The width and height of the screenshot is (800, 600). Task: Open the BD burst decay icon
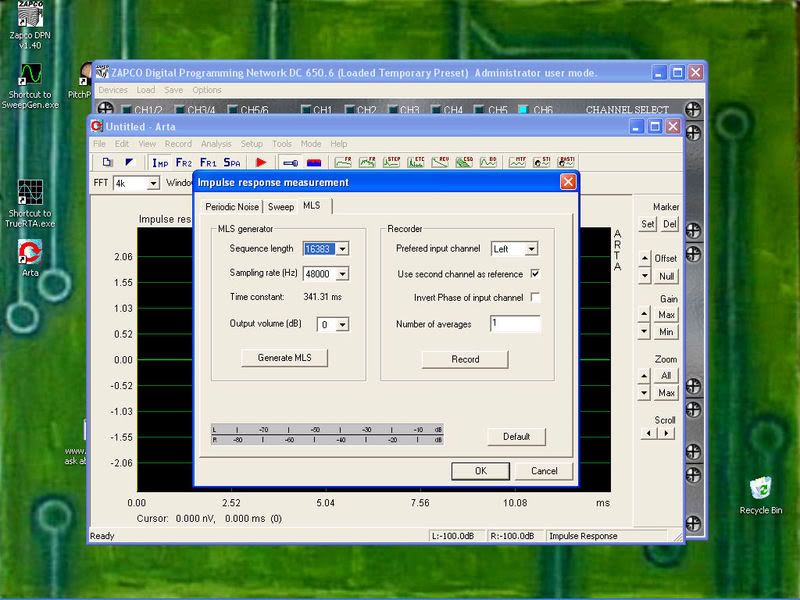pos(488,162)
